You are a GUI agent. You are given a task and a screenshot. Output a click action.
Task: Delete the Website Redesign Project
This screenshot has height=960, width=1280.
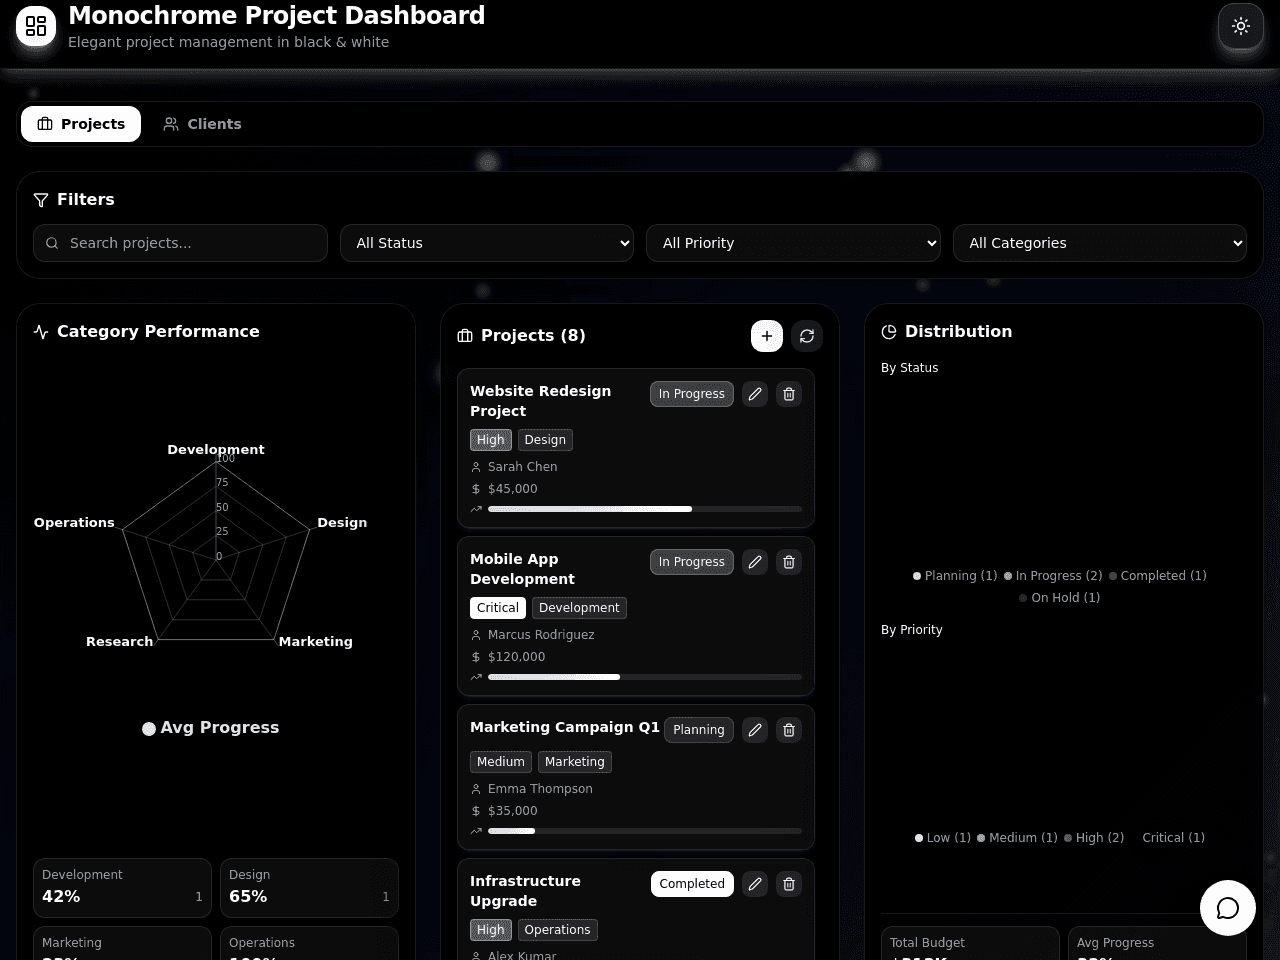coord(789,394)
